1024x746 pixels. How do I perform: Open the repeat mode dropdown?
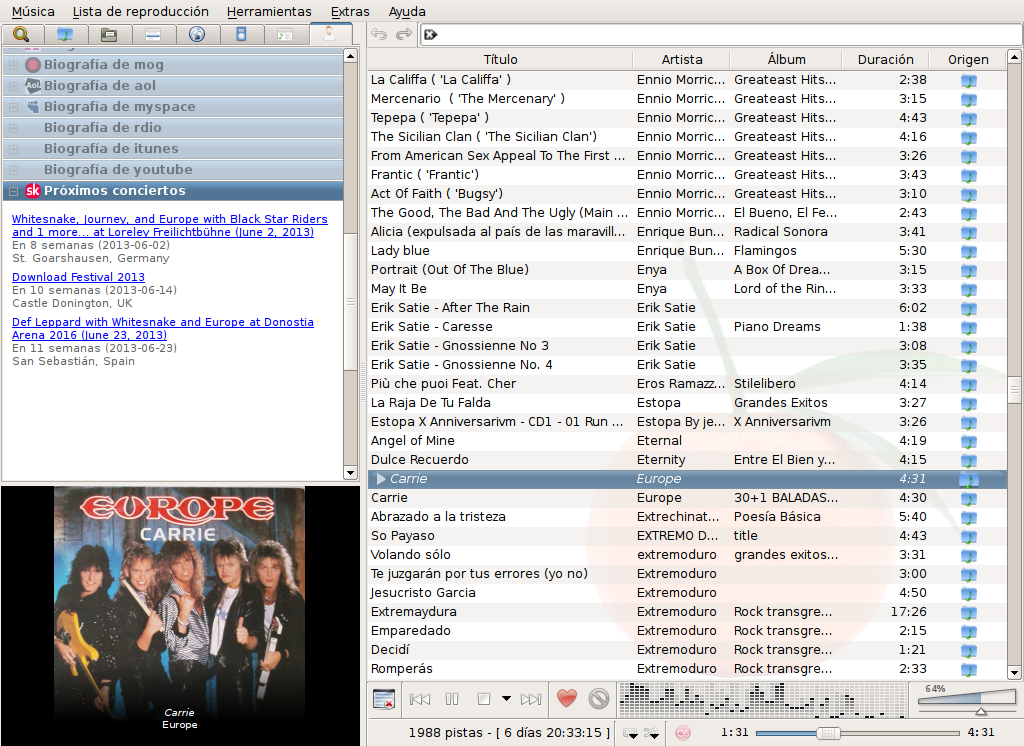pyautogui.click(x=631, y=733)
